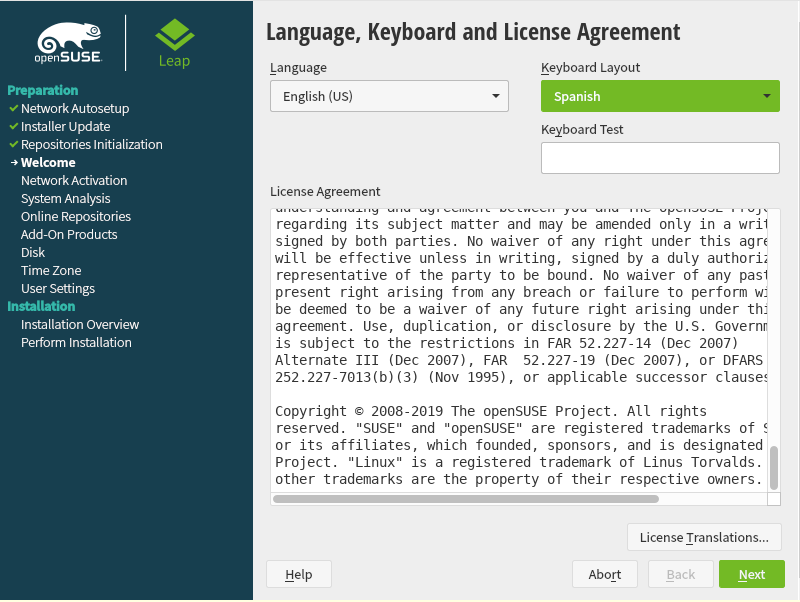Click the arrow icon beside Welcome
Screen dimensions: 800x602
click(14, 162)
